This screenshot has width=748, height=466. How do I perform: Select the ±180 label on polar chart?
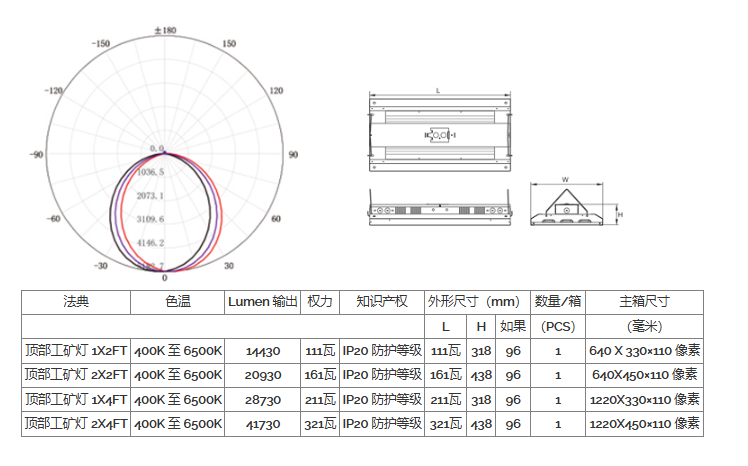(x=165, y=31)
